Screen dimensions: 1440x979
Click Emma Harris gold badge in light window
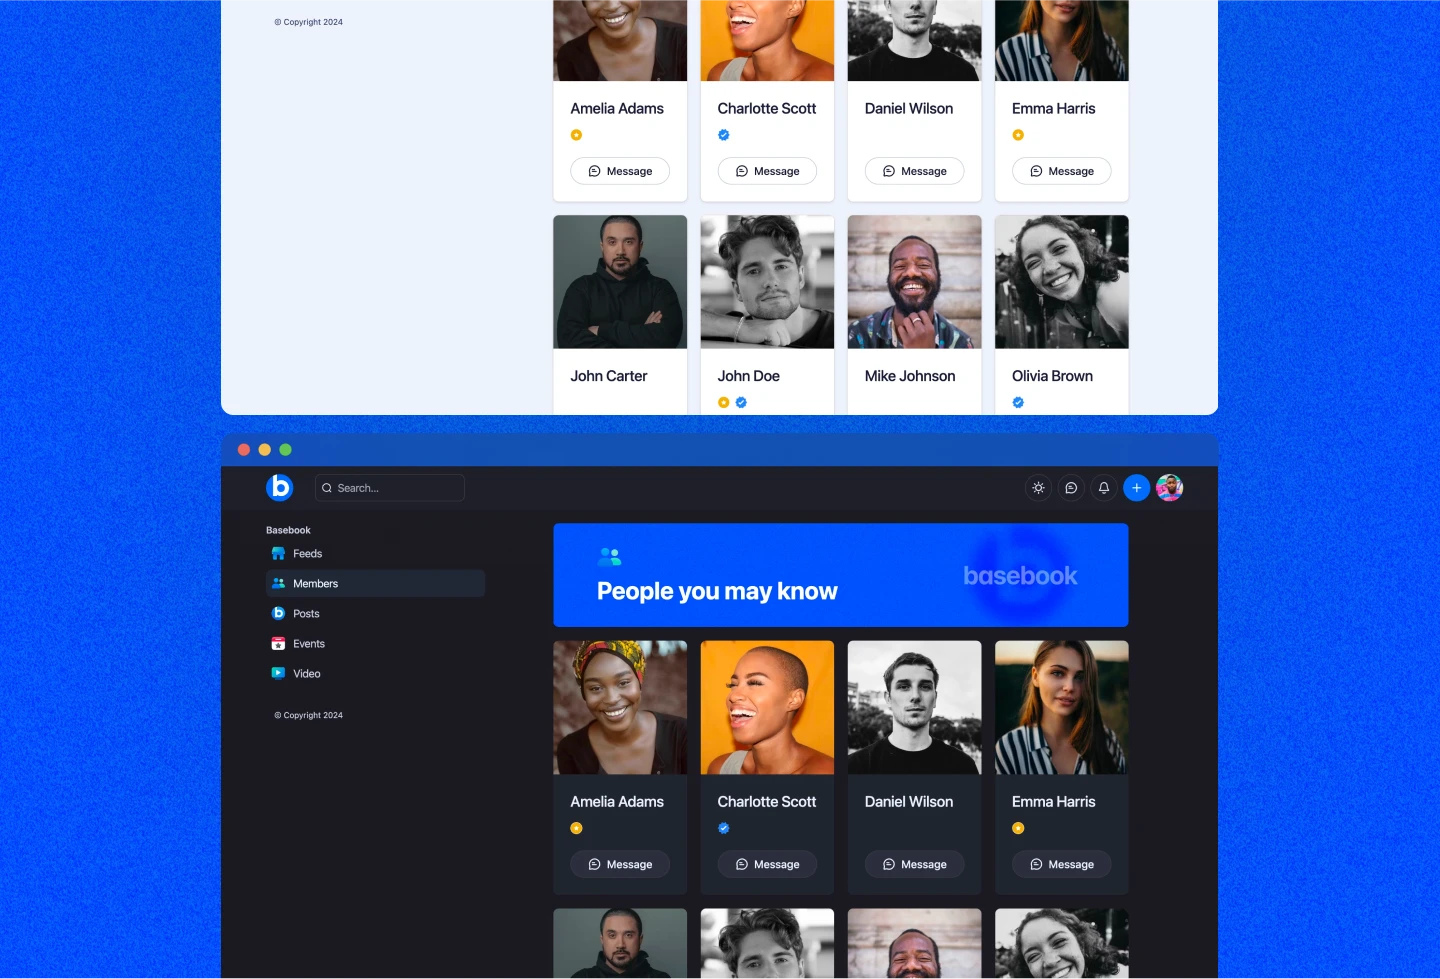tap(1018, 135)
